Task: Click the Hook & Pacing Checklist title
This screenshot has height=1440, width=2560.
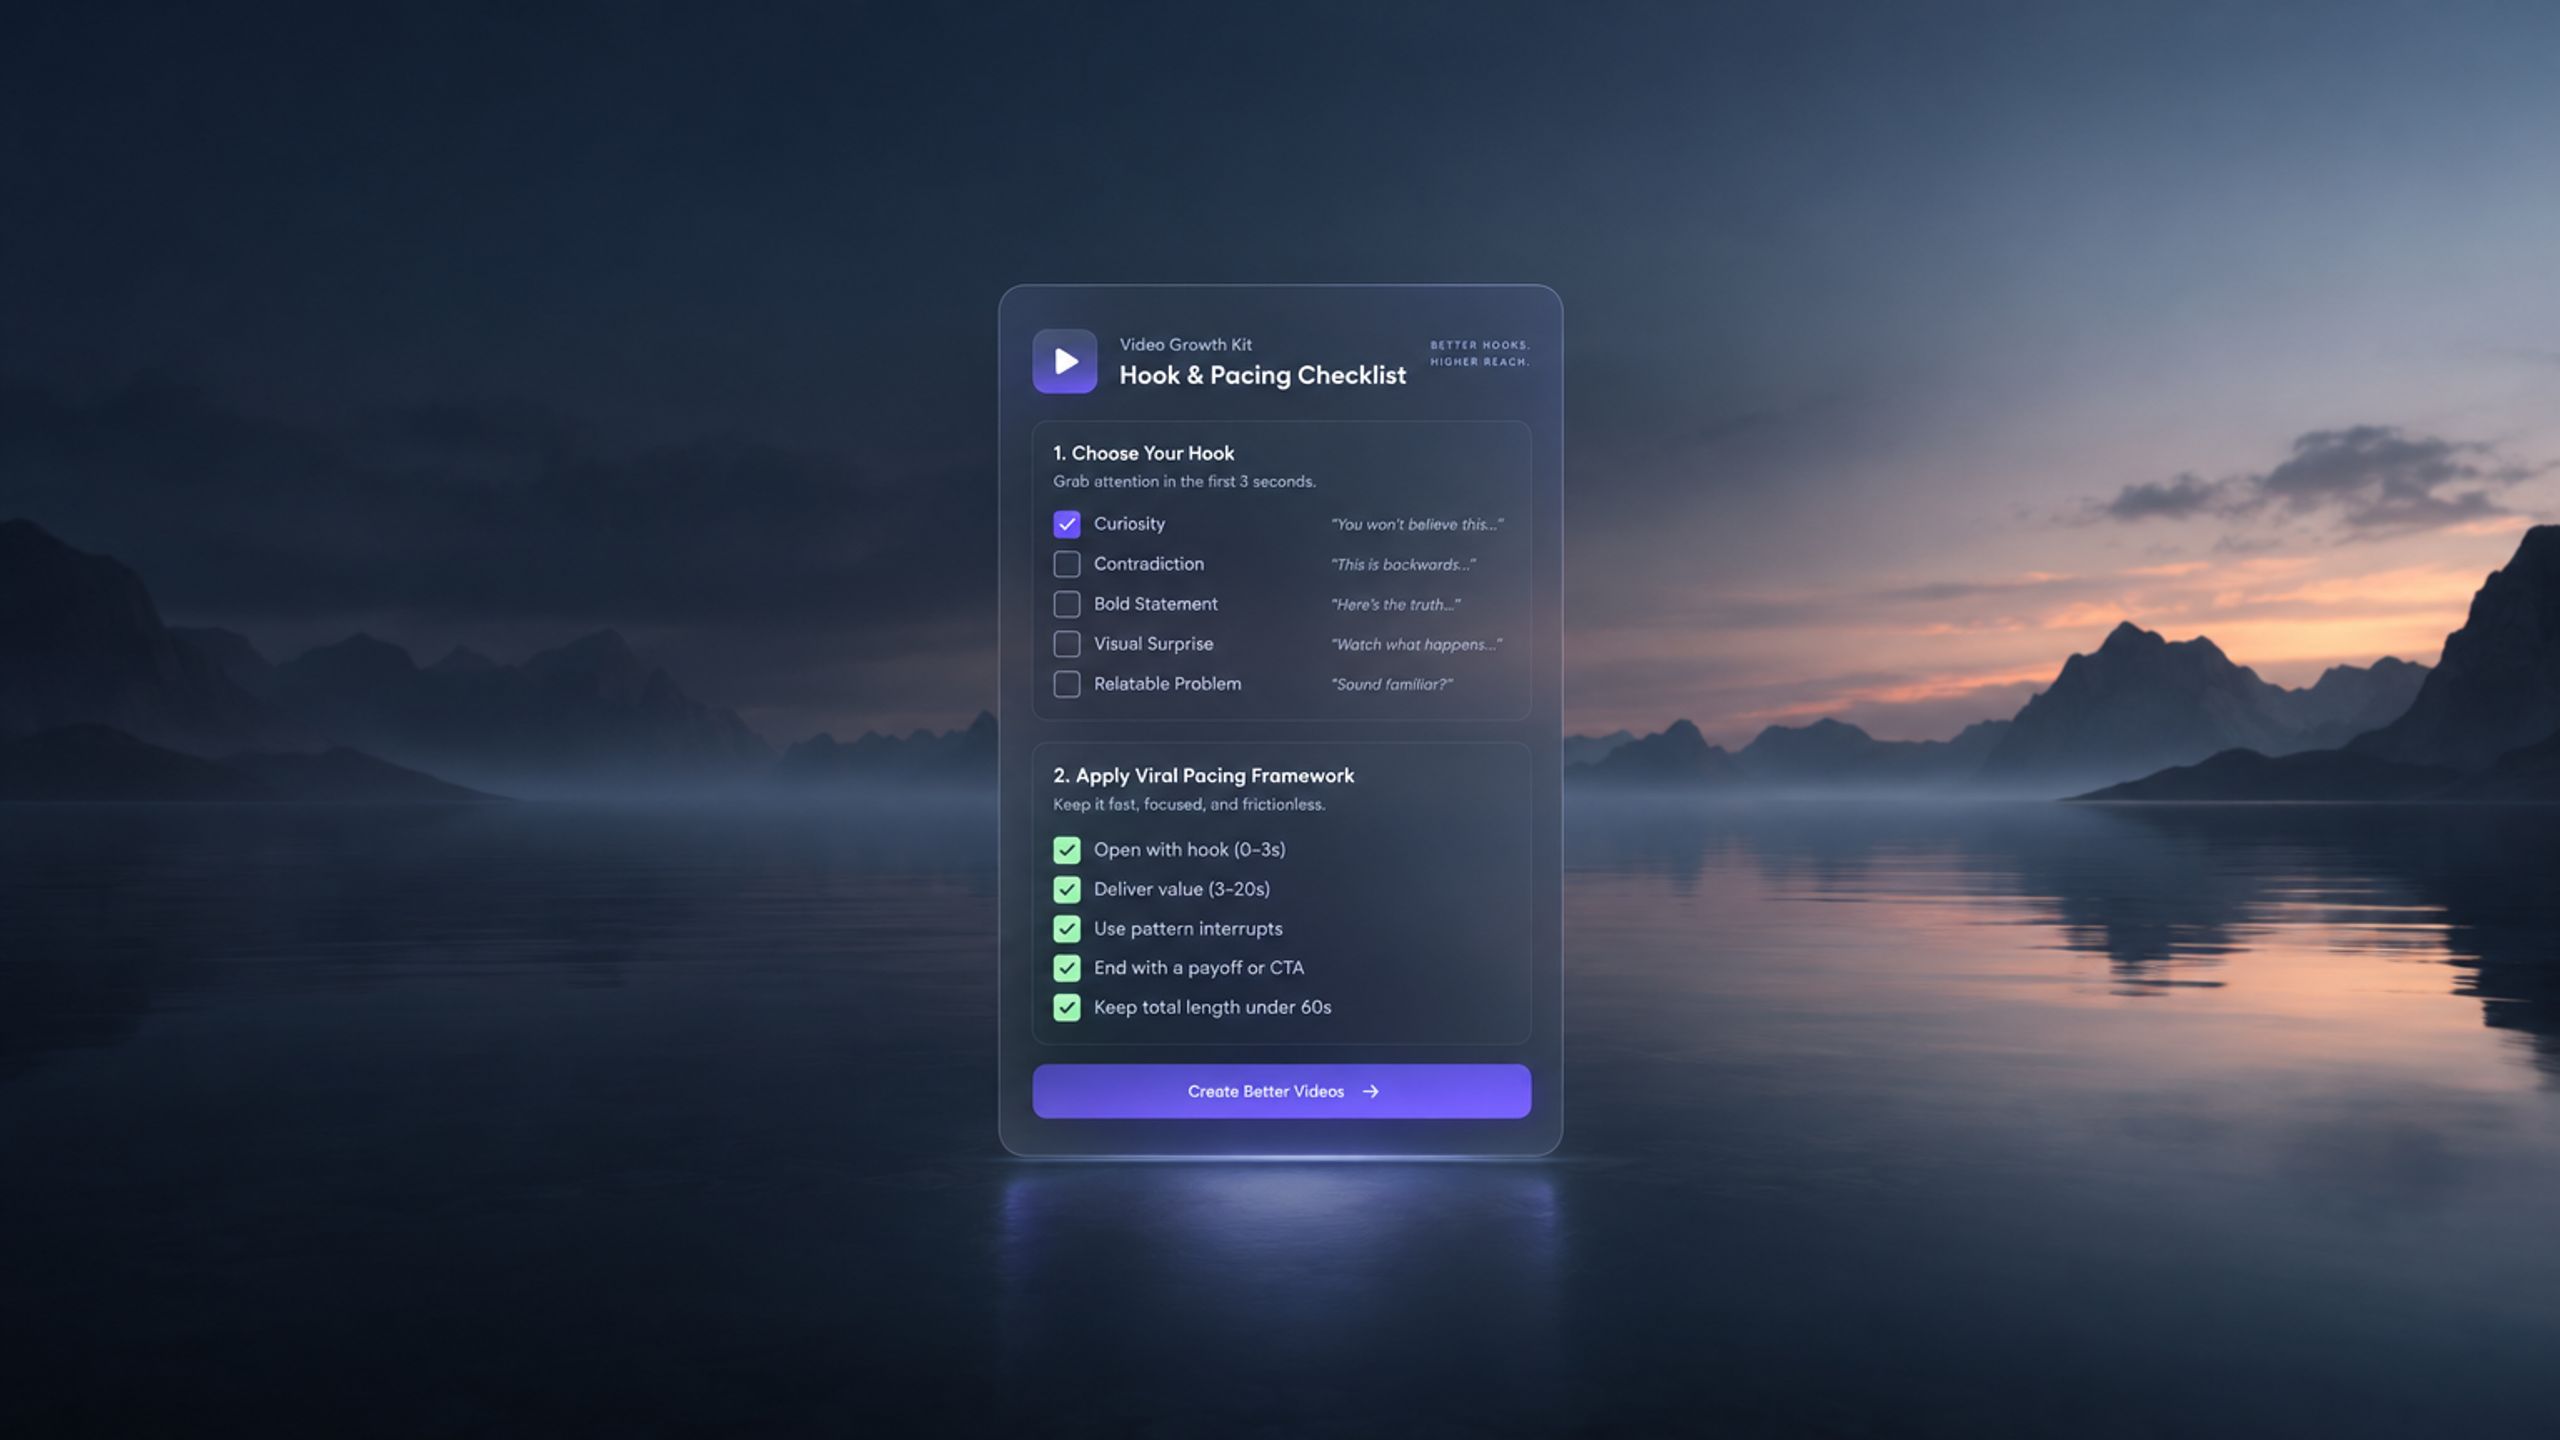Action: pos(1262,375)
